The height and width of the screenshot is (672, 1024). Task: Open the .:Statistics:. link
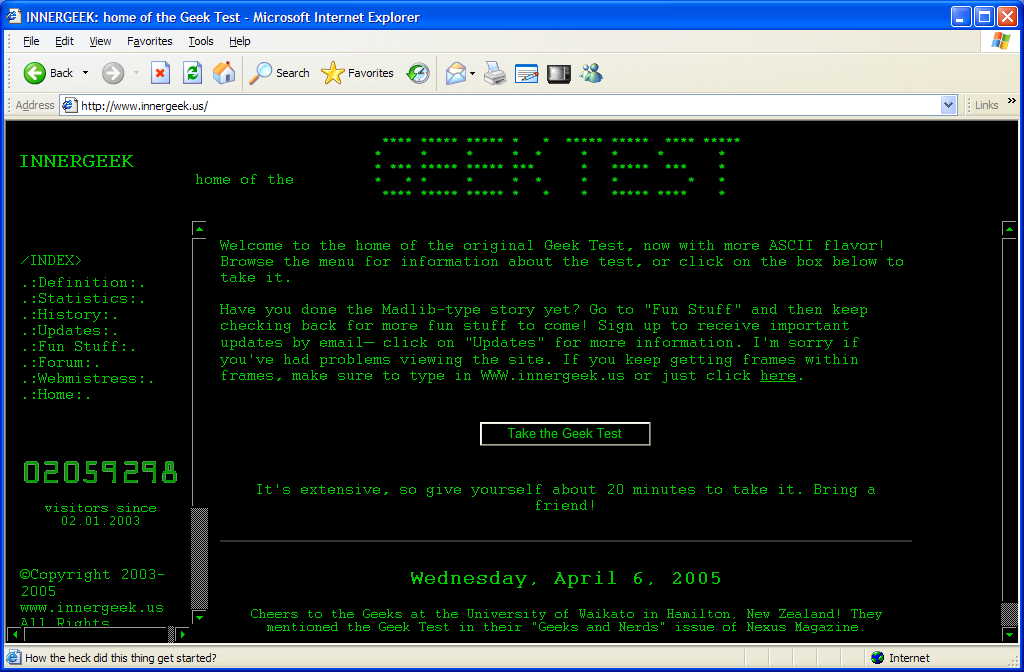click(83, 299)
